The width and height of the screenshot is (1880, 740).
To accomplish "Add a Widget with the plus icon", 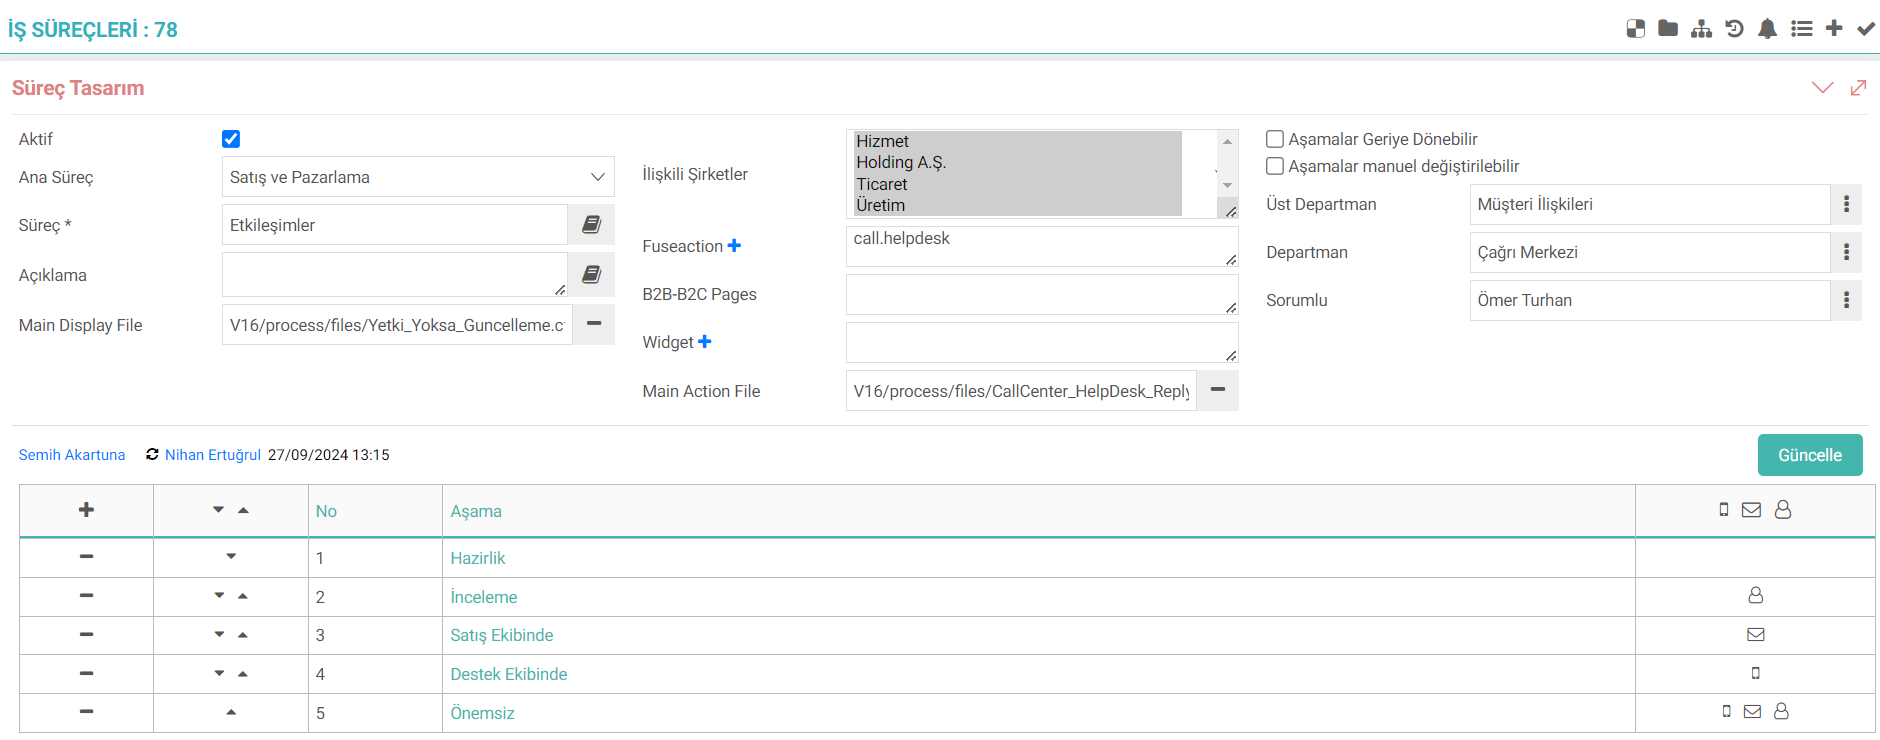I will (x=705, y=342).
